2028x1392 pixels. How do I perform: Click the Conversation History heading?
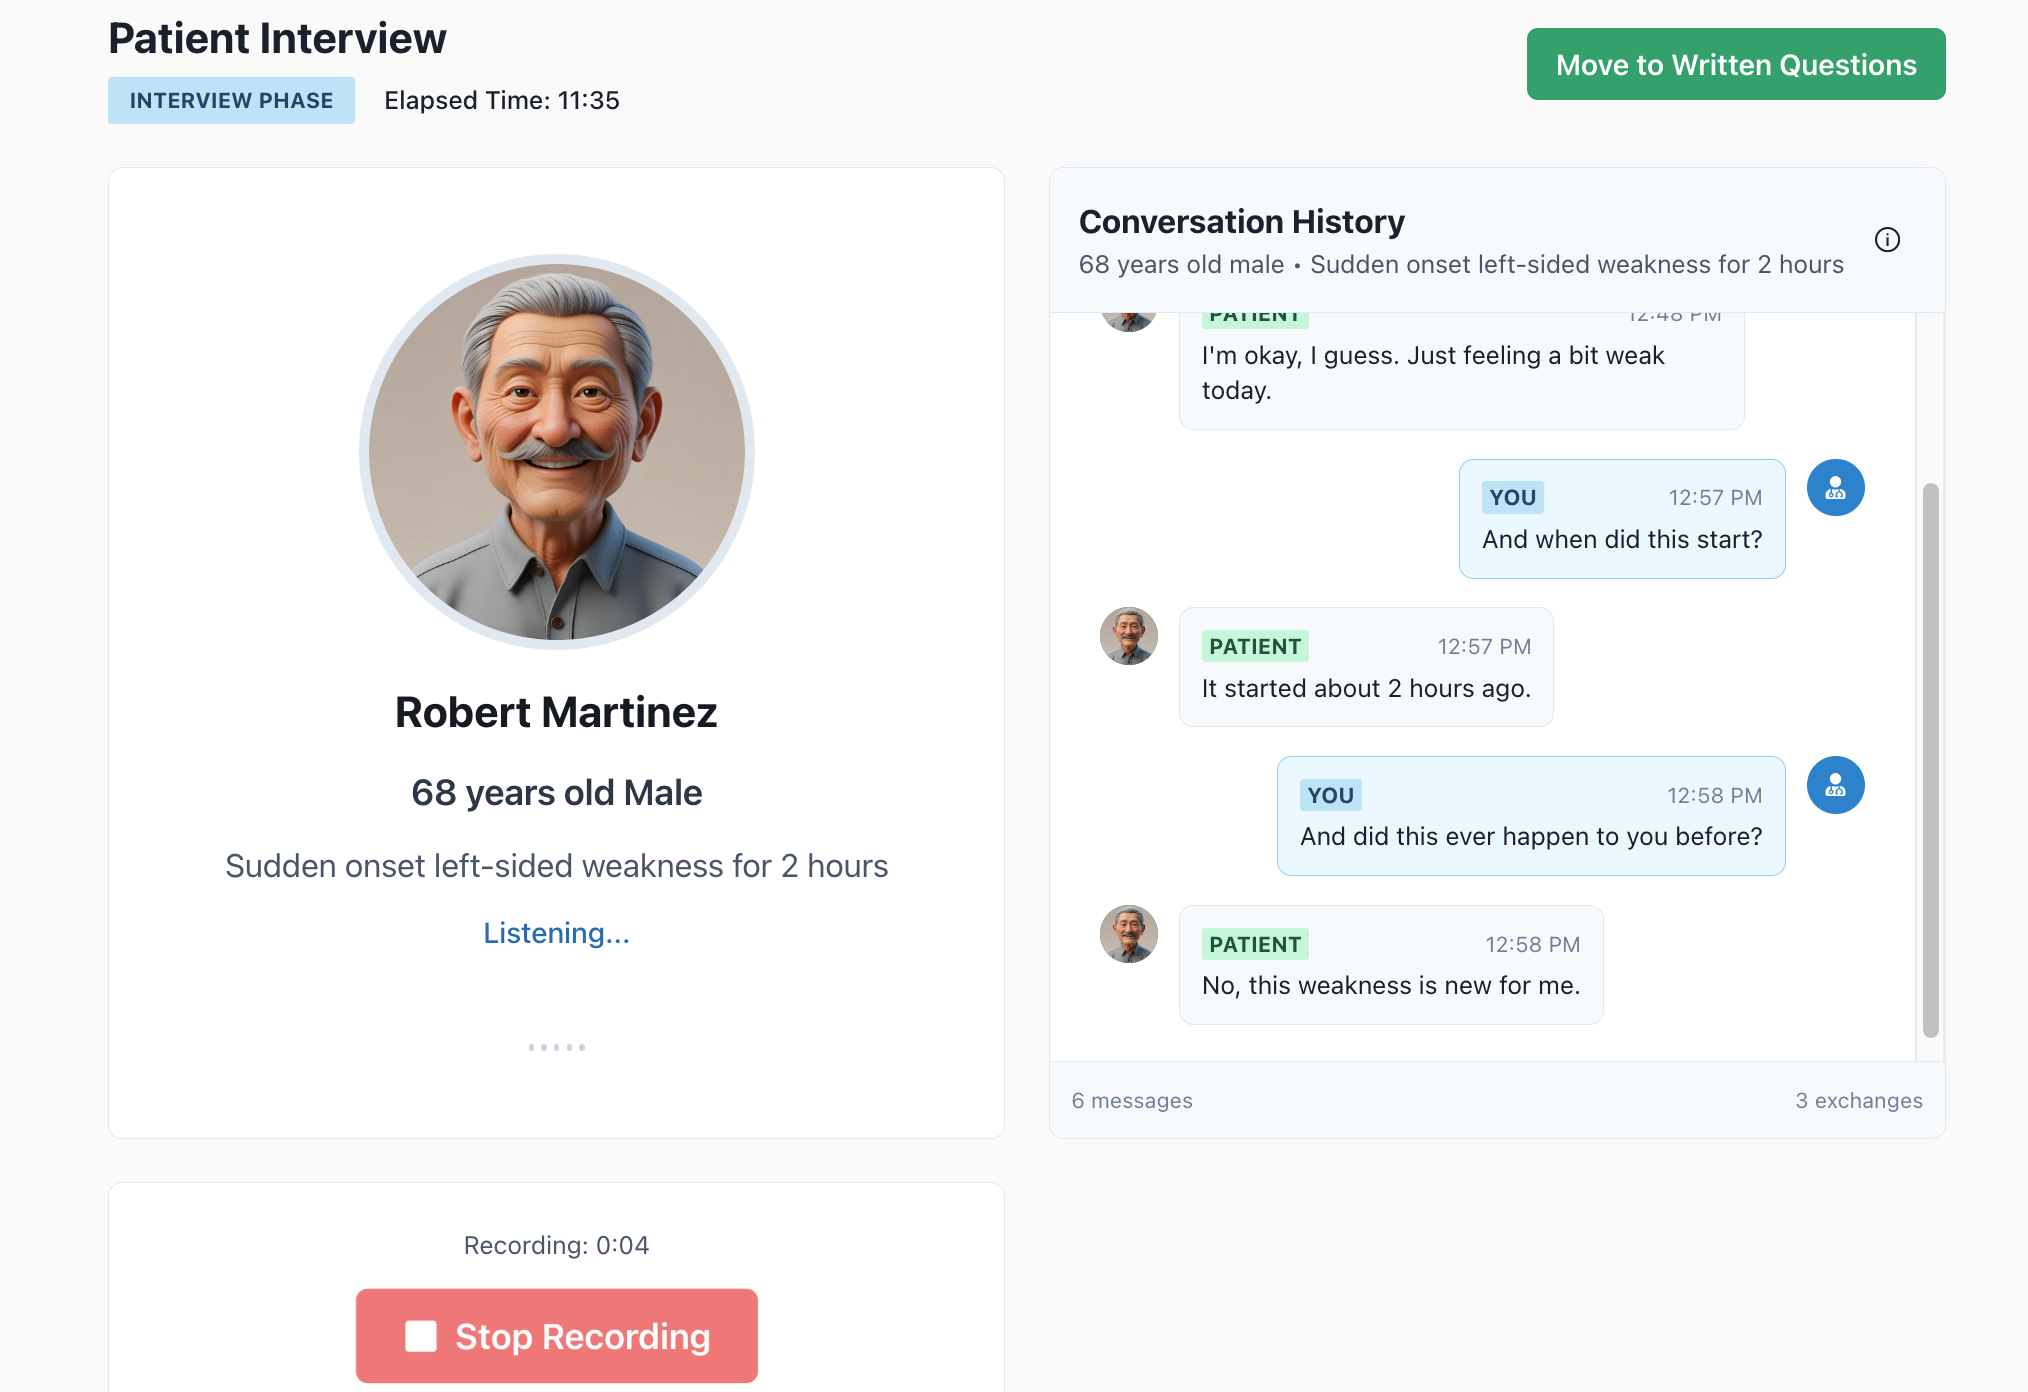1242,221
